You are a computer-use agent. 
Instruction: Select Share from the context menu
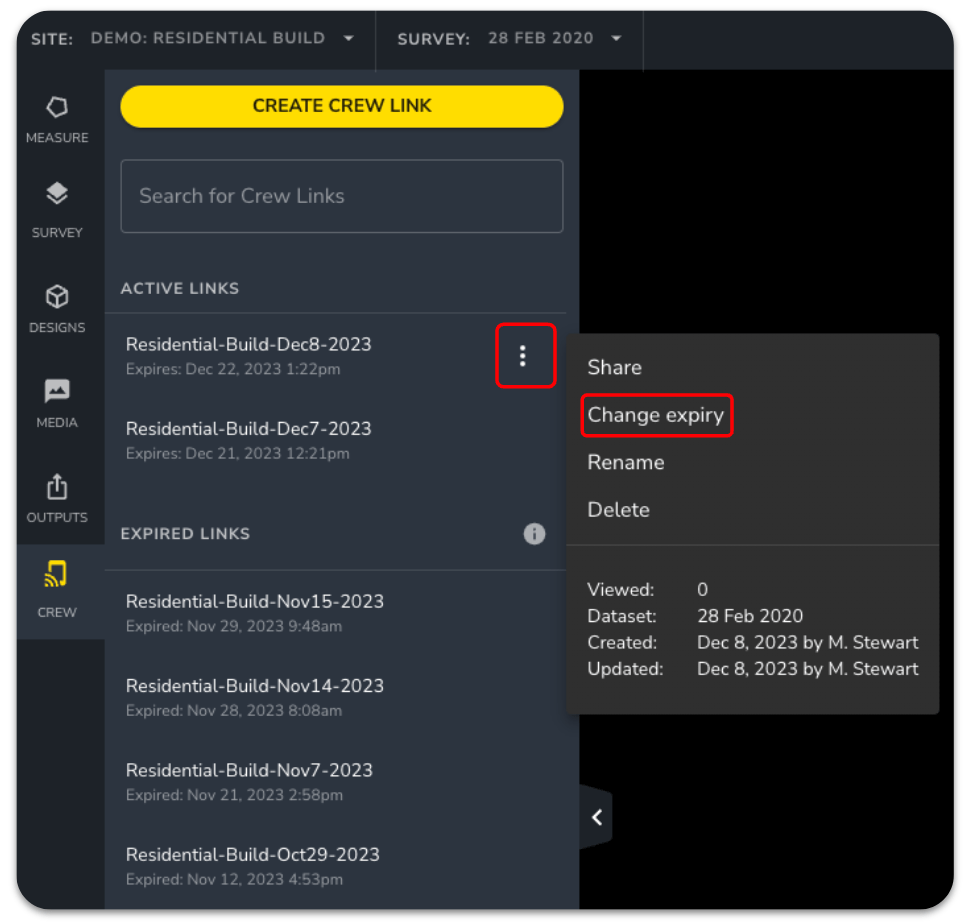[x=614, y=367]
